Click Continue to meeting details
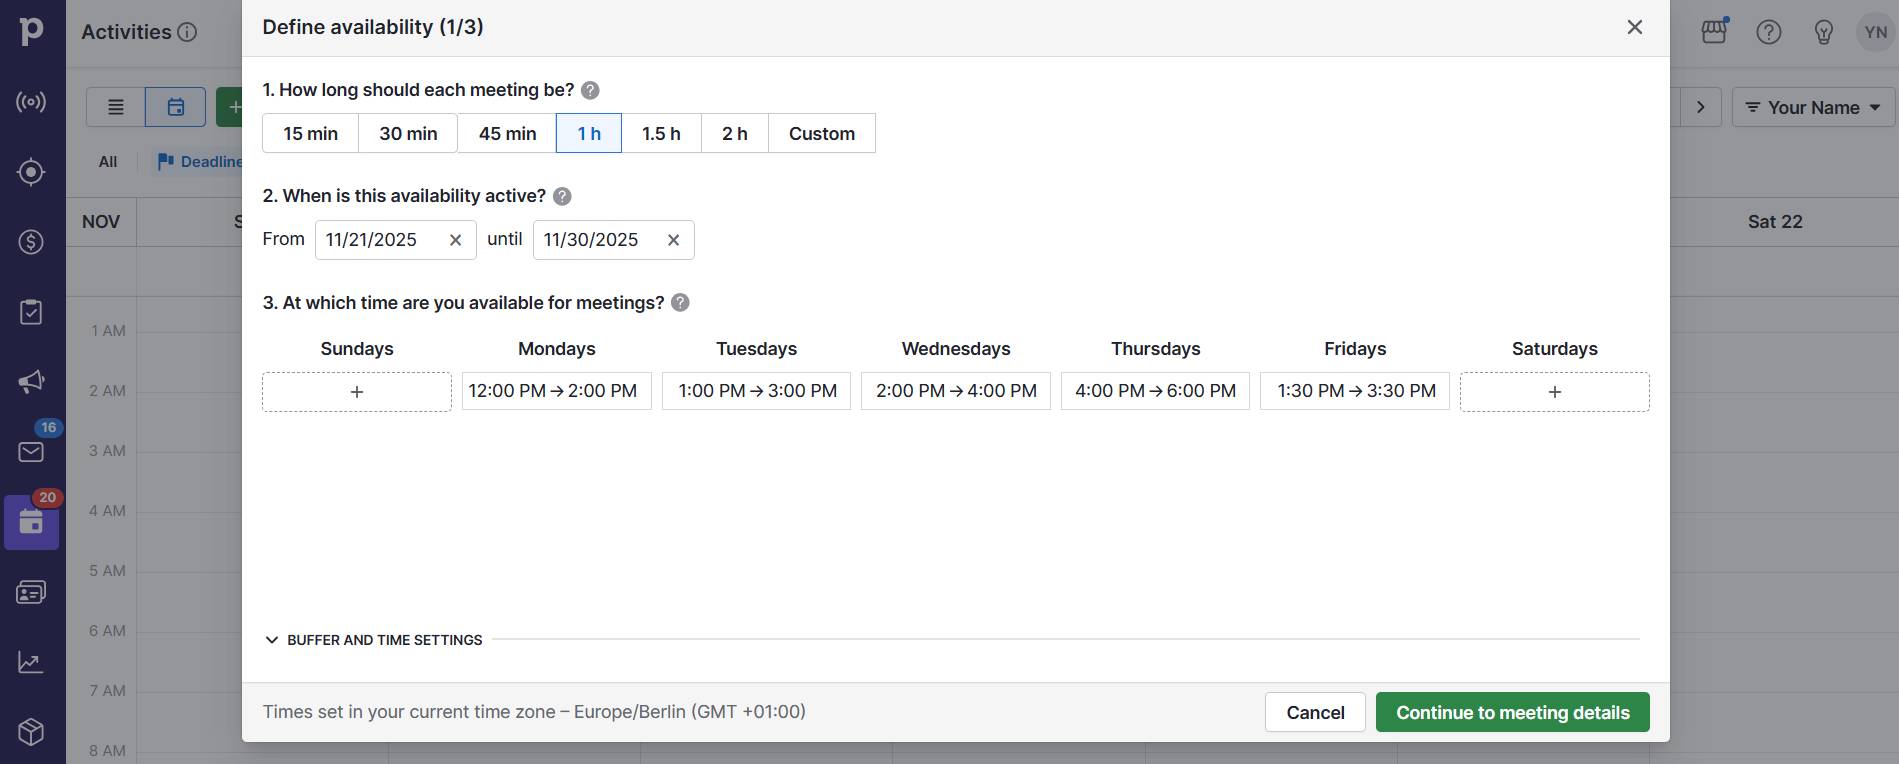The height and width of the screenshot is (764, 1899). (x=1512, y=712)
